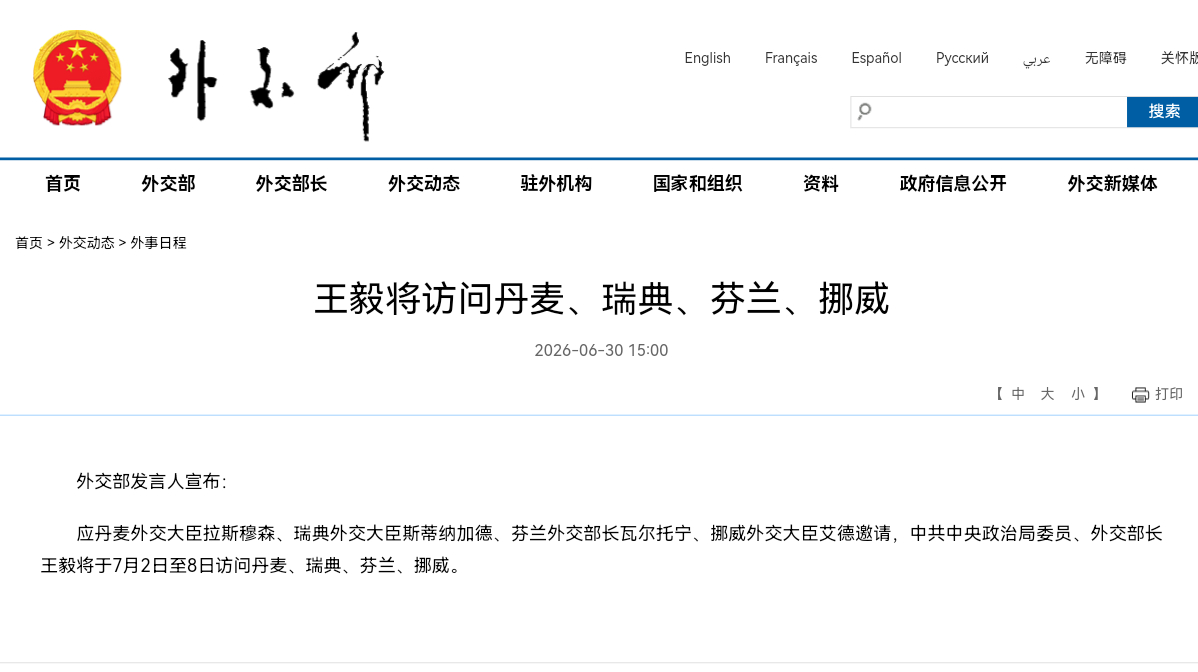Open 资料 navigation menu
The image size is (1198, 672).
(821, 183)
